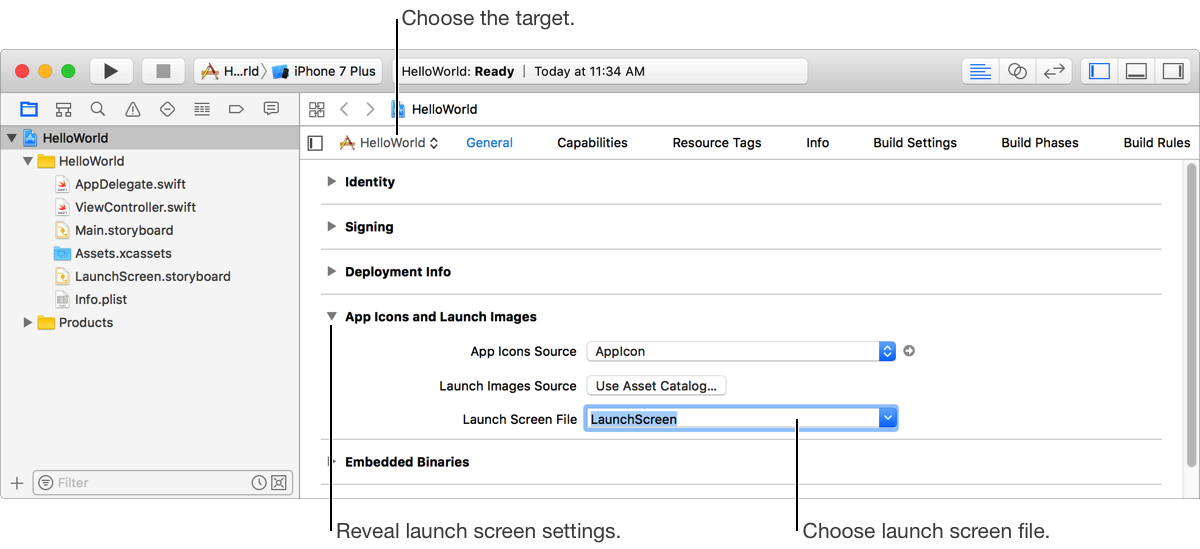Open the App Icons Source dropdown
1200x549 pixels.
click(x=886, y=351)
